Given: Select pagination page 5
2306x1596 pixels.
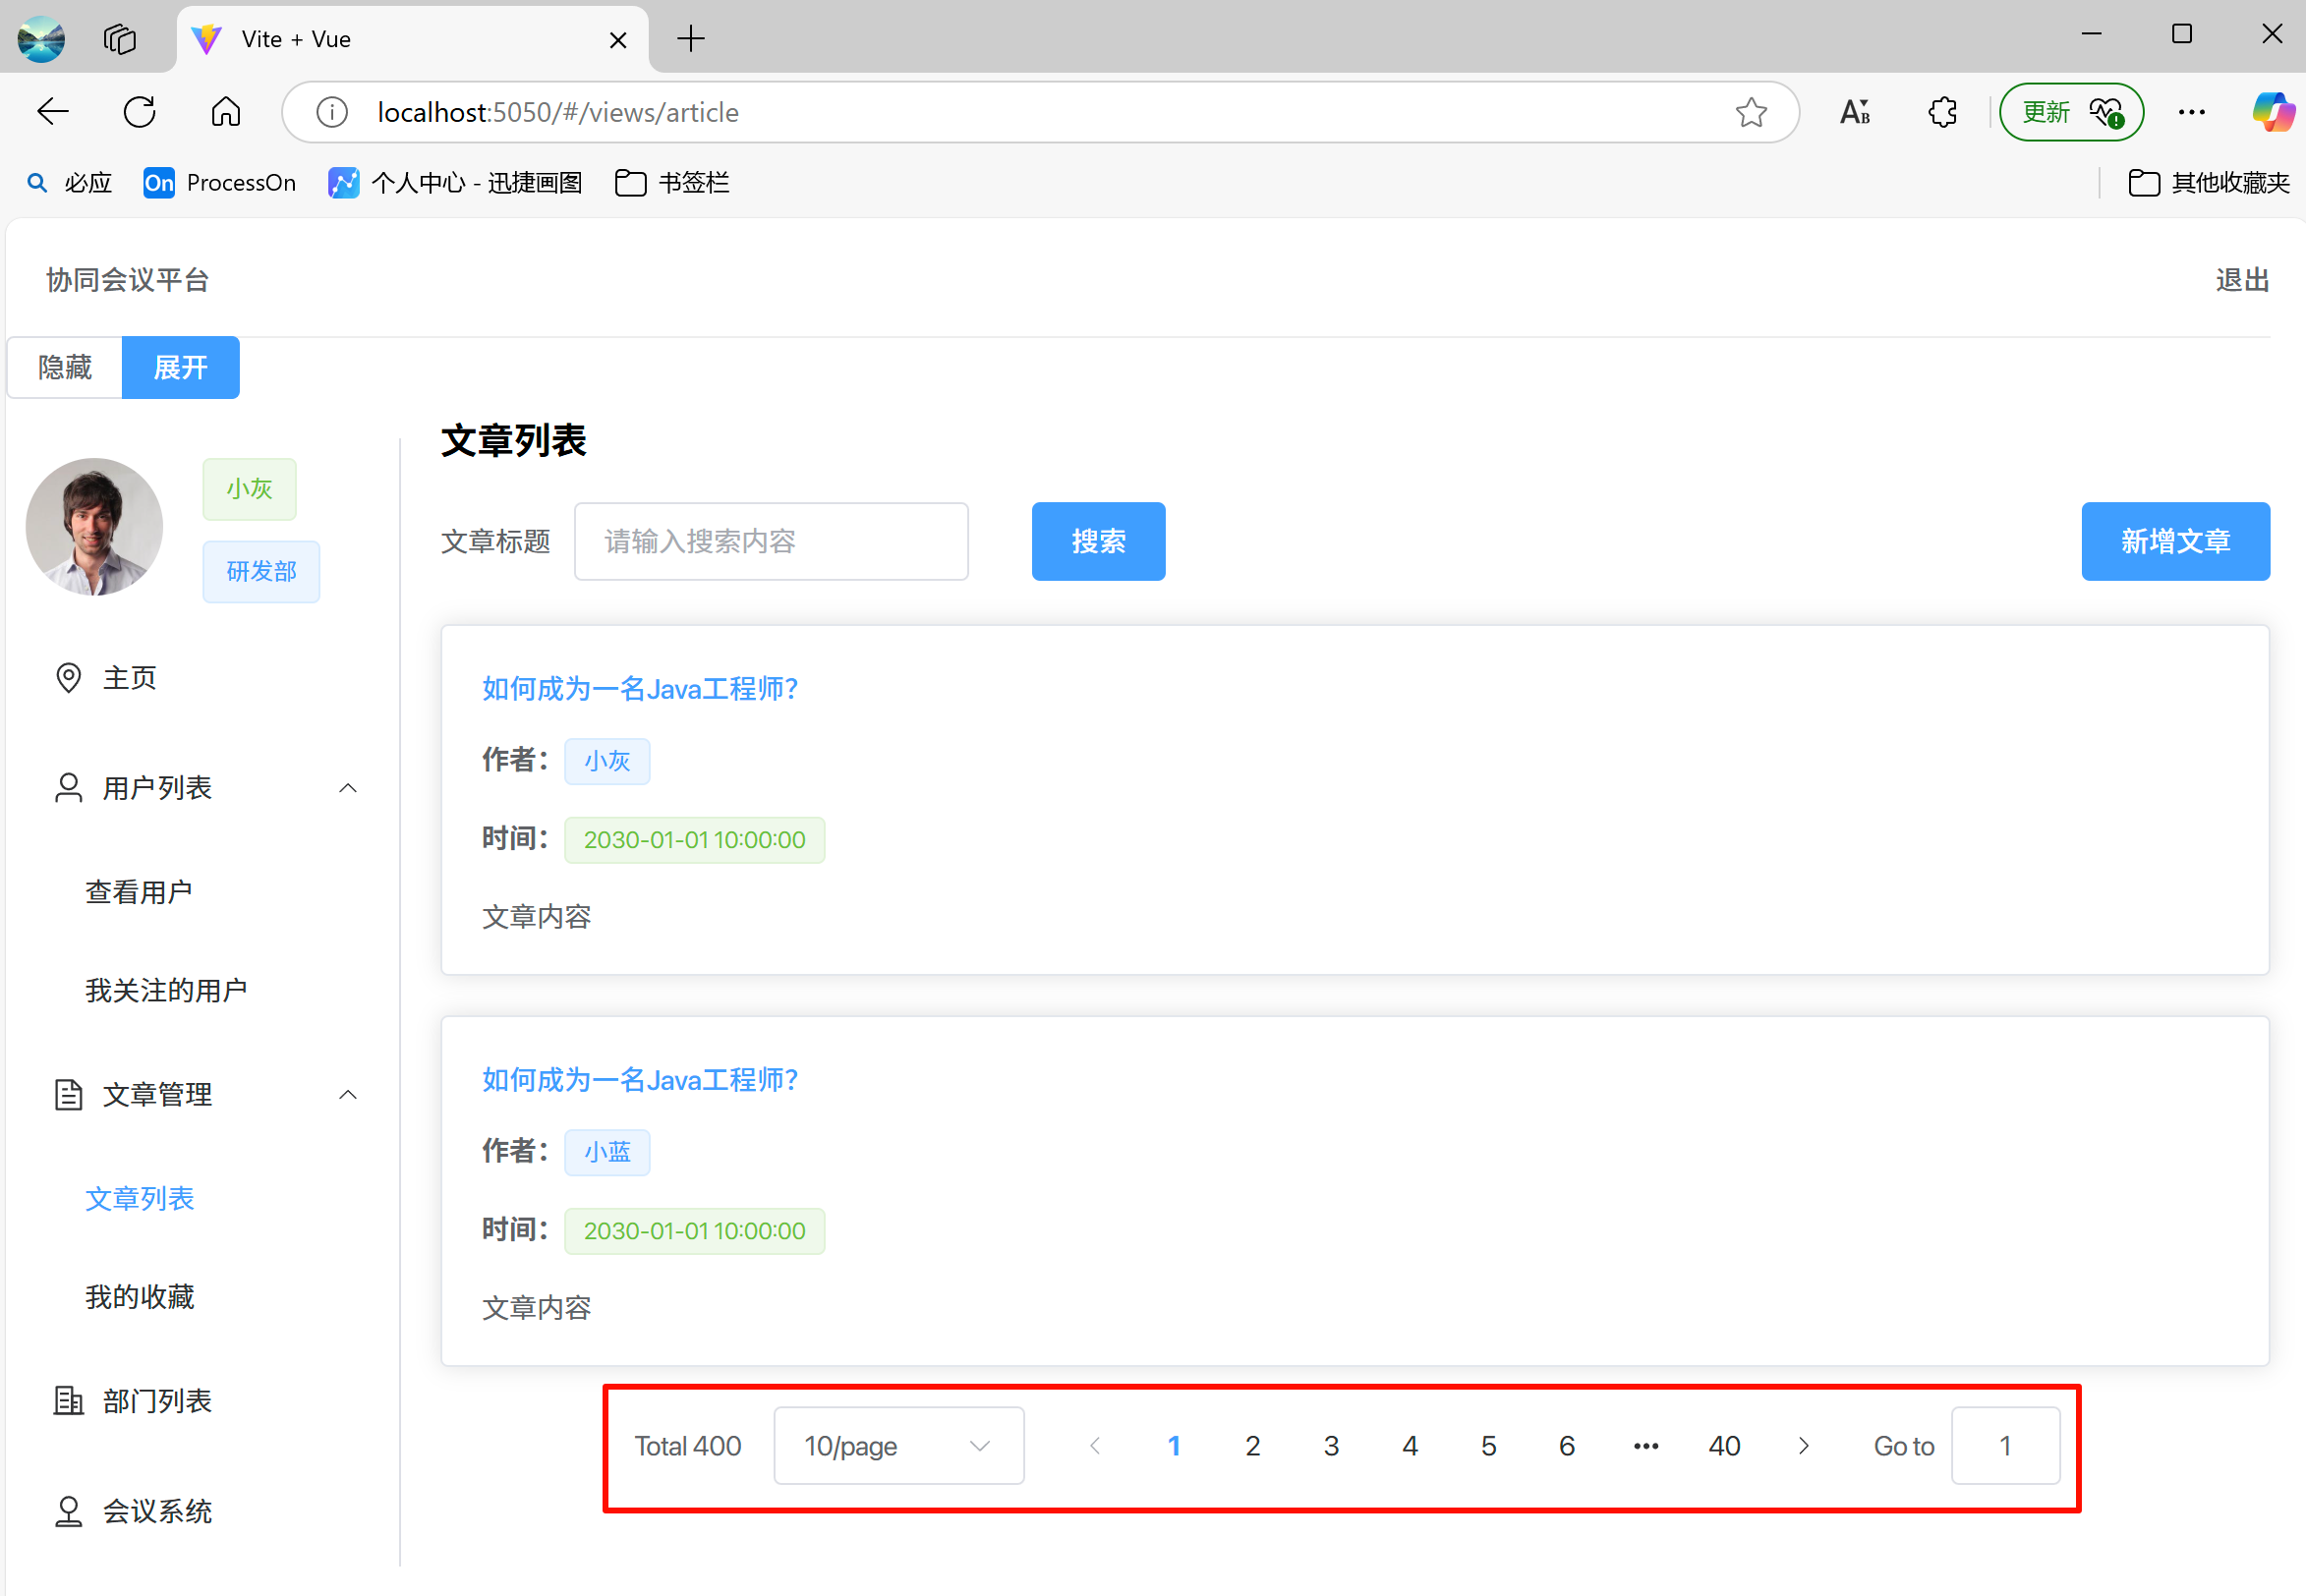Looking at the screenshot, I should point(1488,1446).
